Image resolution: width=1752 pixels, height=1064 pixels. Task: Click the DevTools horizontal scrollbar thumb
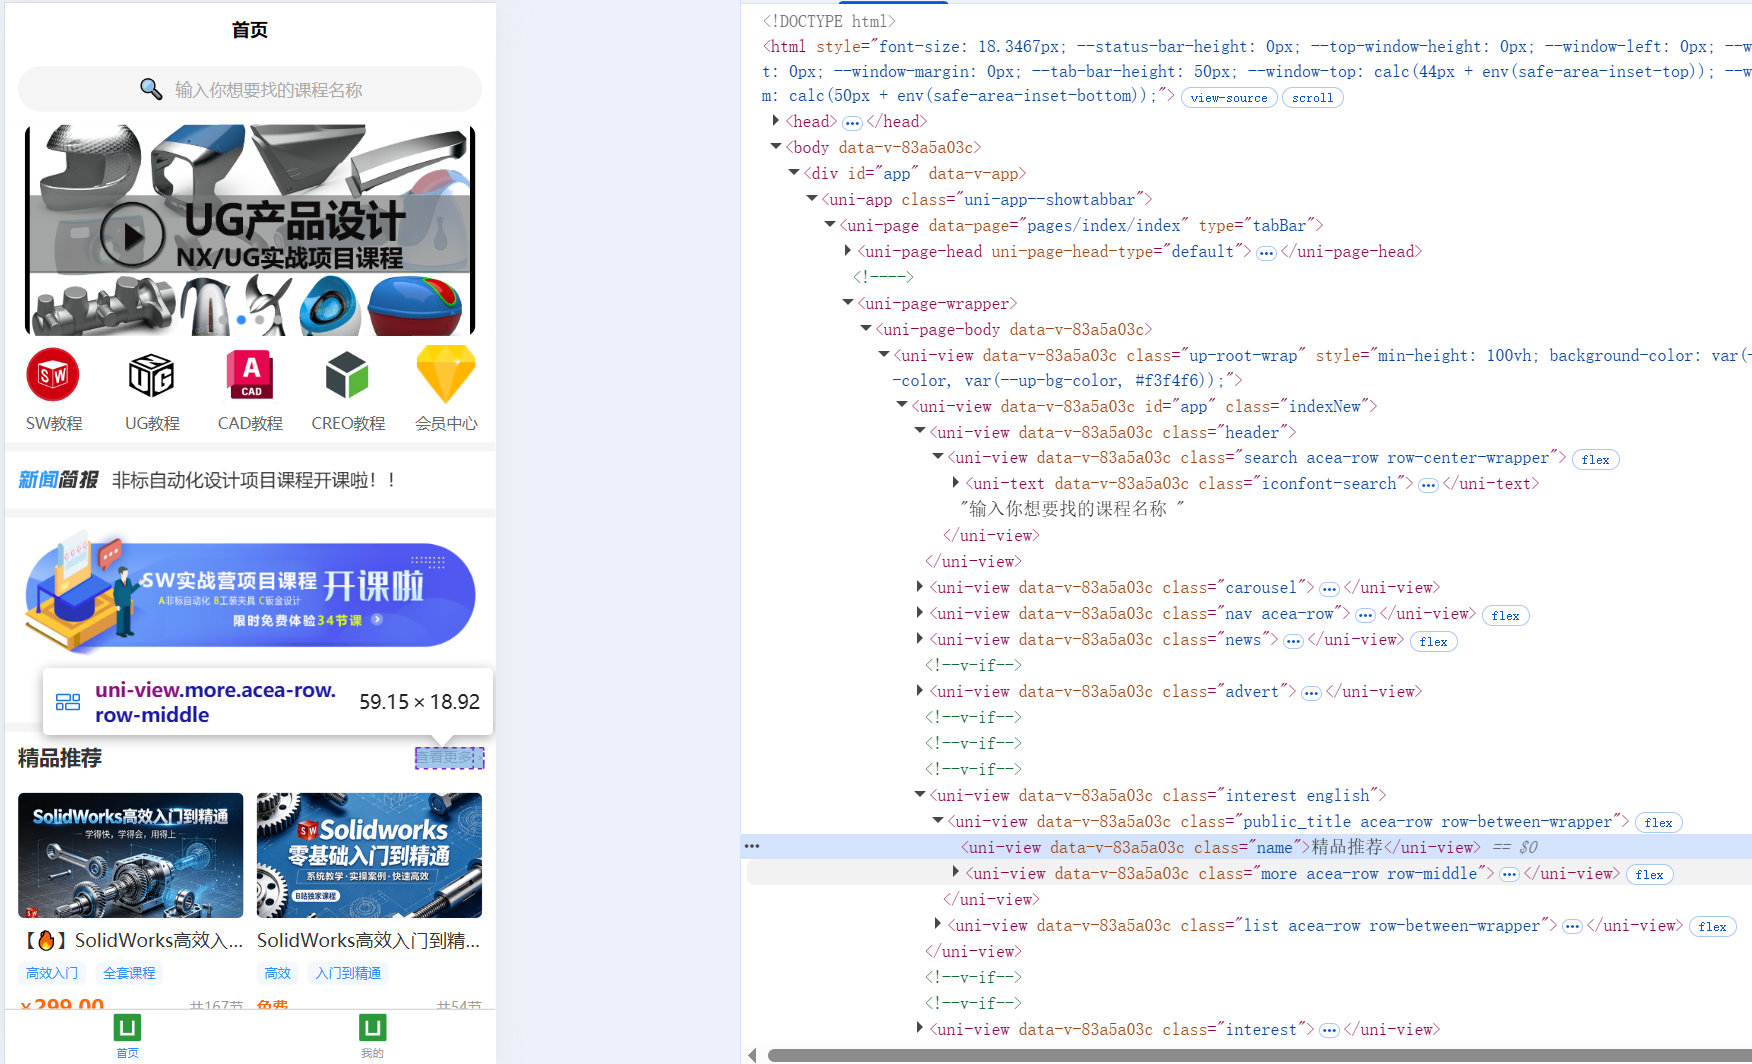pyautogui.click(x=1260, y=1055)
